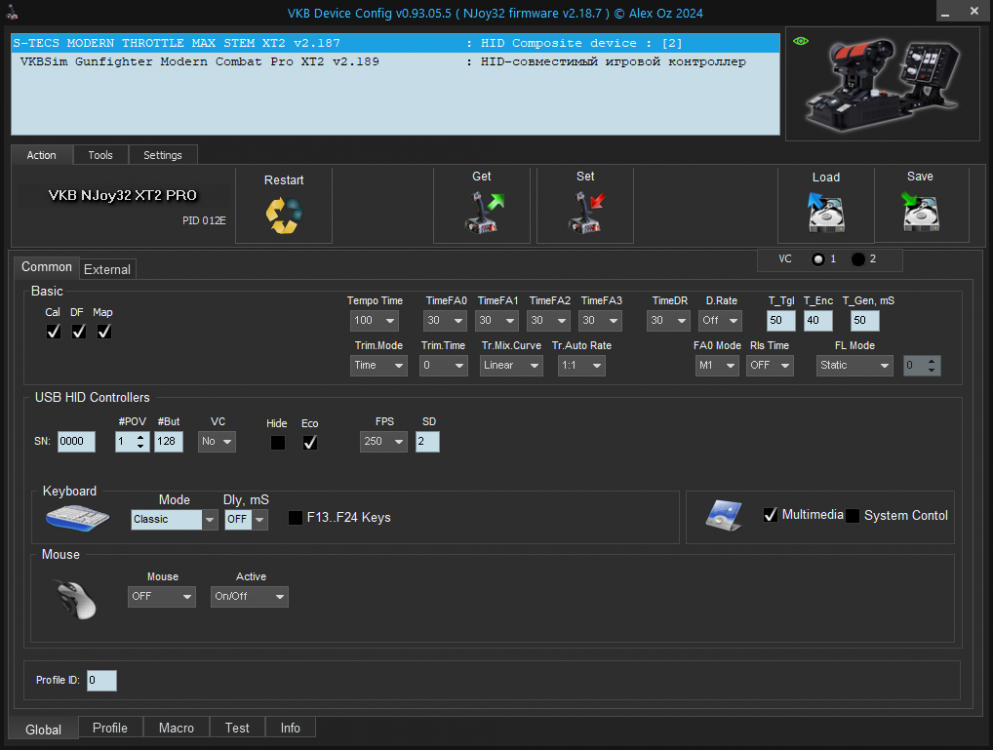Switch to the External tab
Viewport: 993px width, 750px height.
click(107, 269)
